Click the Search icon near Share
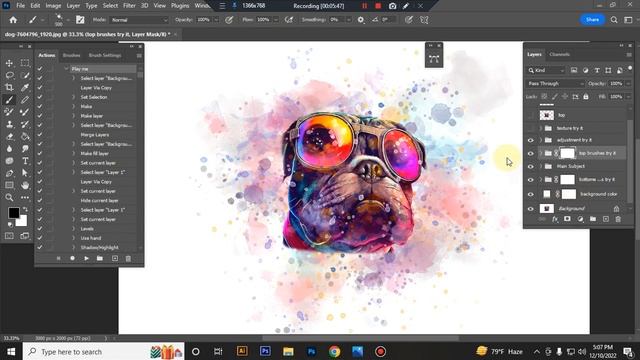This screenshot has width=640, height=360. 614,20
